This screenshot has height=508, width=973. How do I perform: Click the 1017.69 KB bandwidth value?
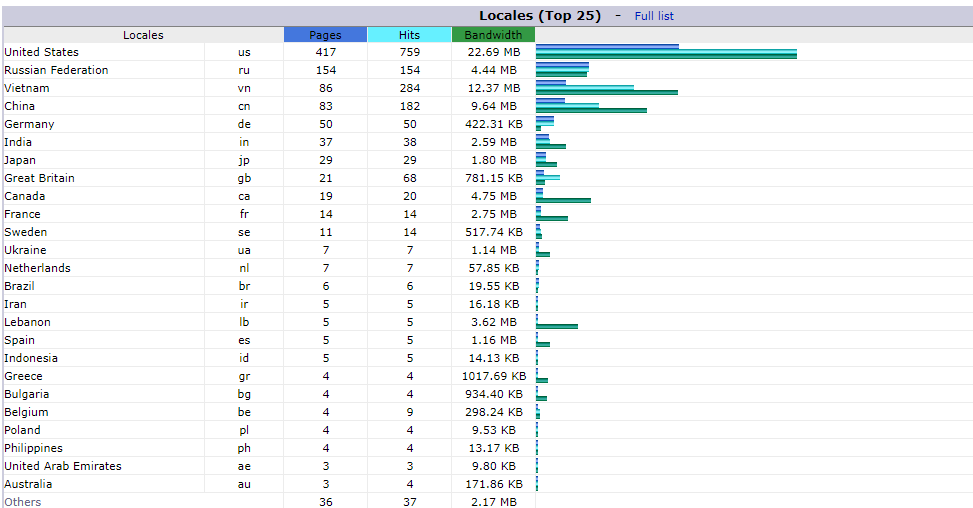point(494,376)
